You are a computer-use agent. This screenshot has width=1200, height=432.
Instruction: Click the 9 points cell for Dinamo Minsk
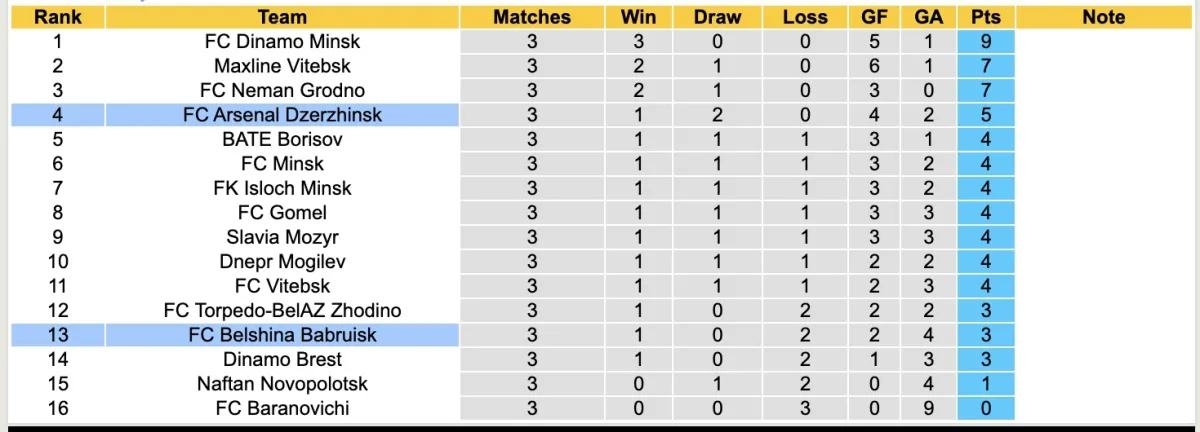[985, 42]
